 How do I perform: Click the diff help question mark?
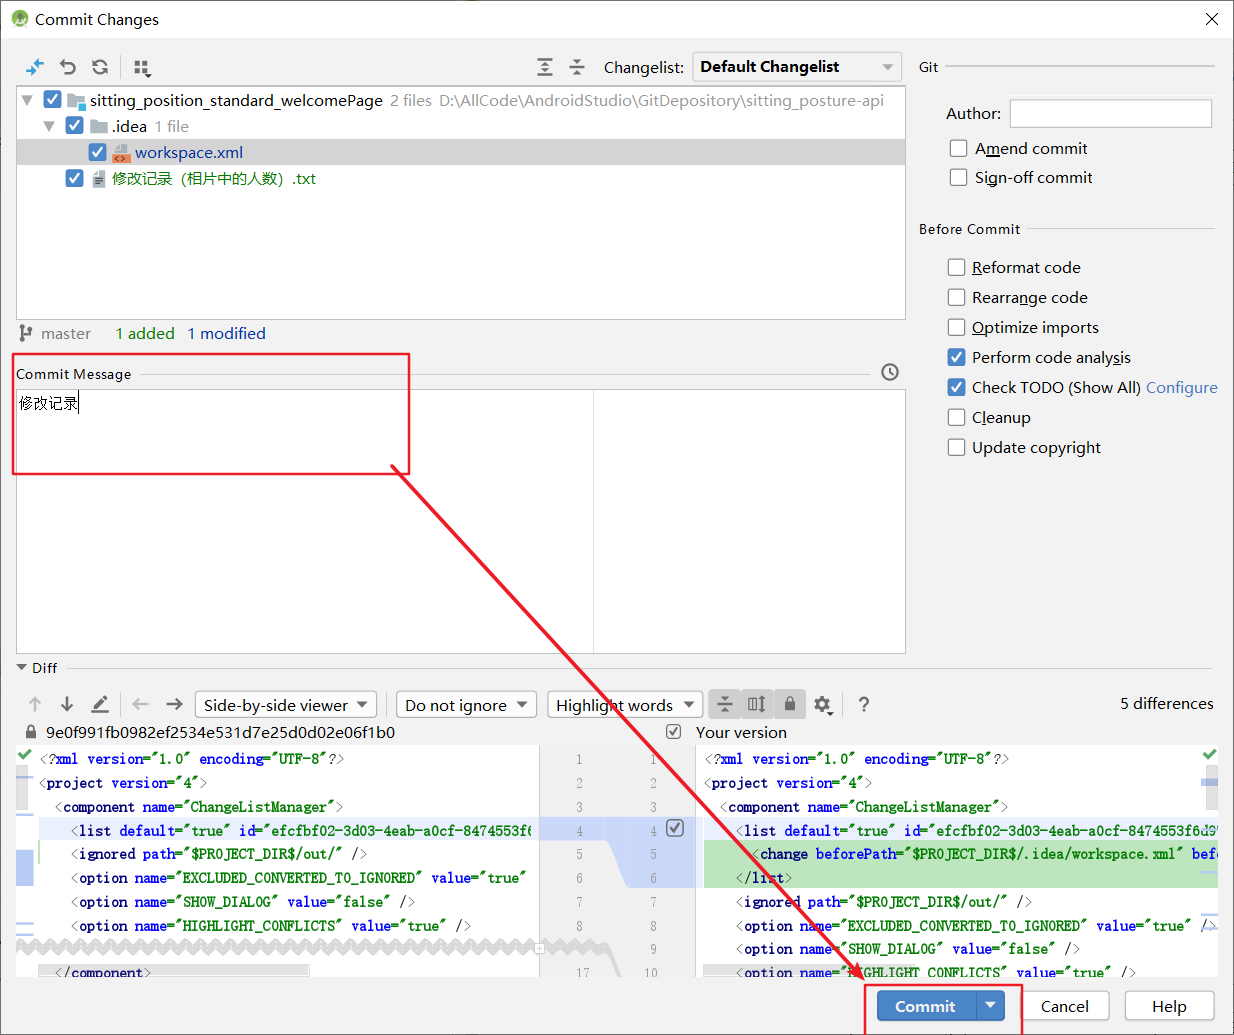coord(864,704)
